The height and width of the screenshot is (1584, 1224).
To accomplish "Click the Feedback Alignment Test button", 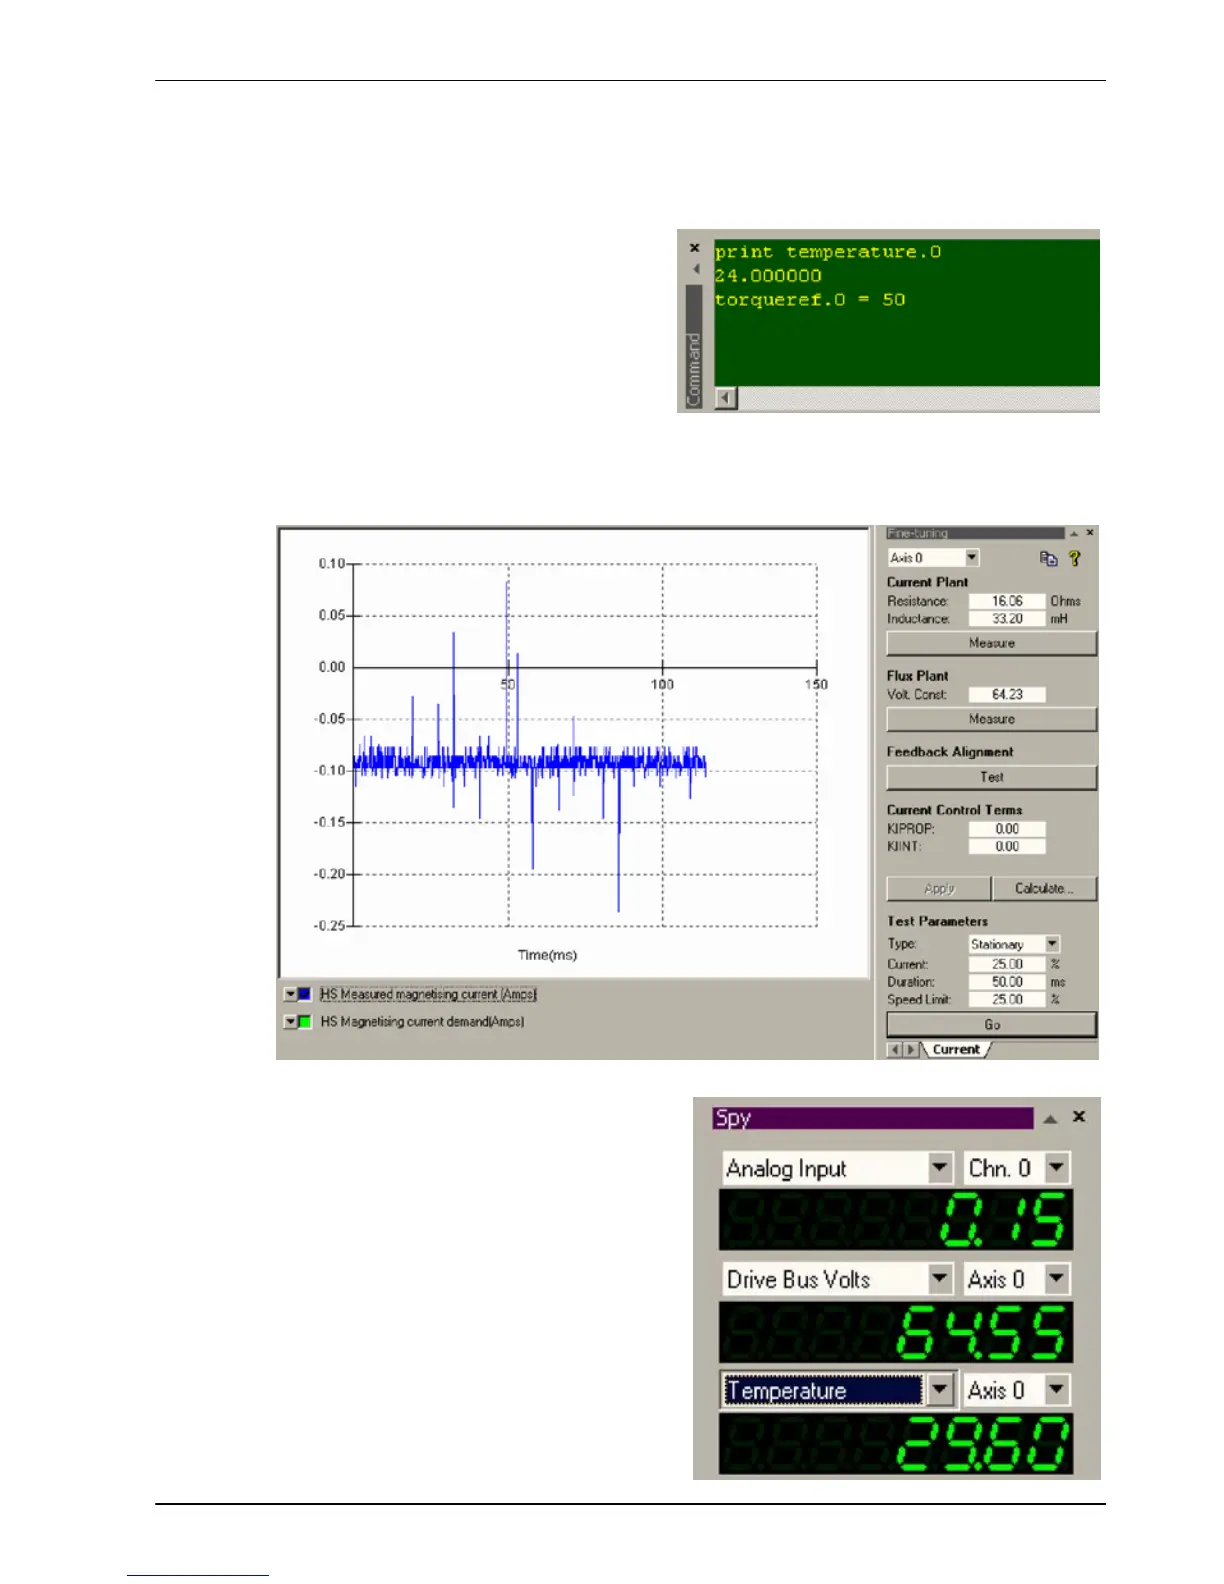I will click(991, 777).
